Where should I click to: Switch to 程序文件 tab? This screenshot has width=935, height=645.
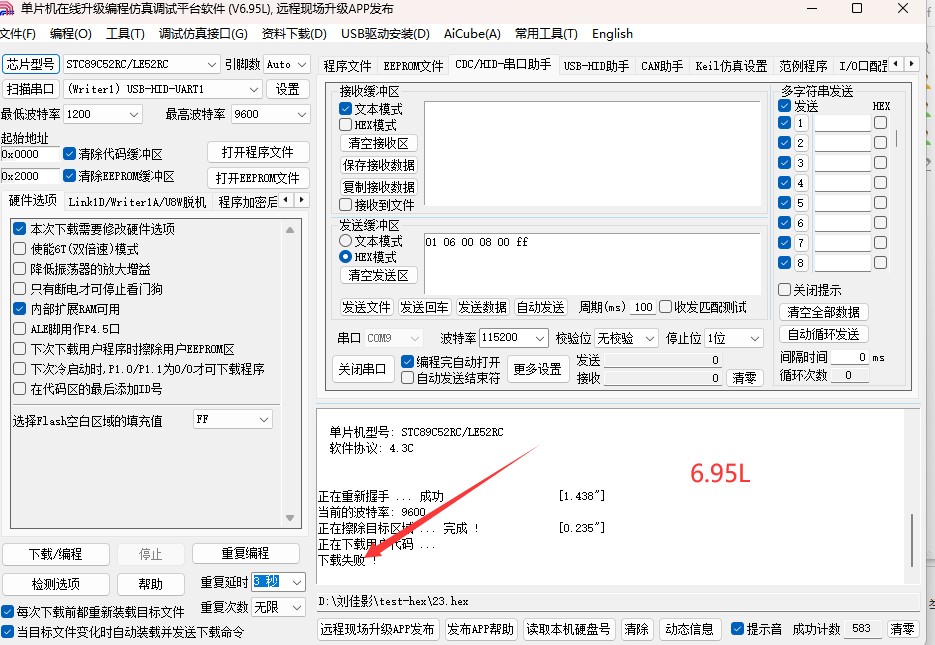(347, 66)
